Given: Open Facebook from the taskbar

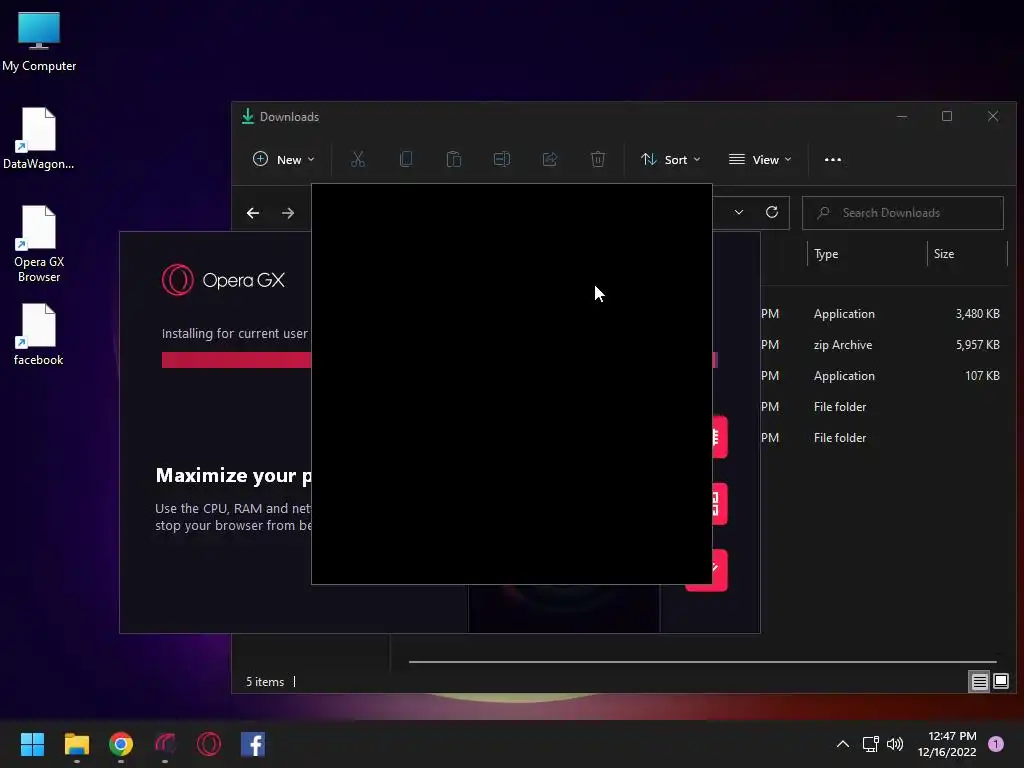Looking at the screenshot, I should pos(253,744).
